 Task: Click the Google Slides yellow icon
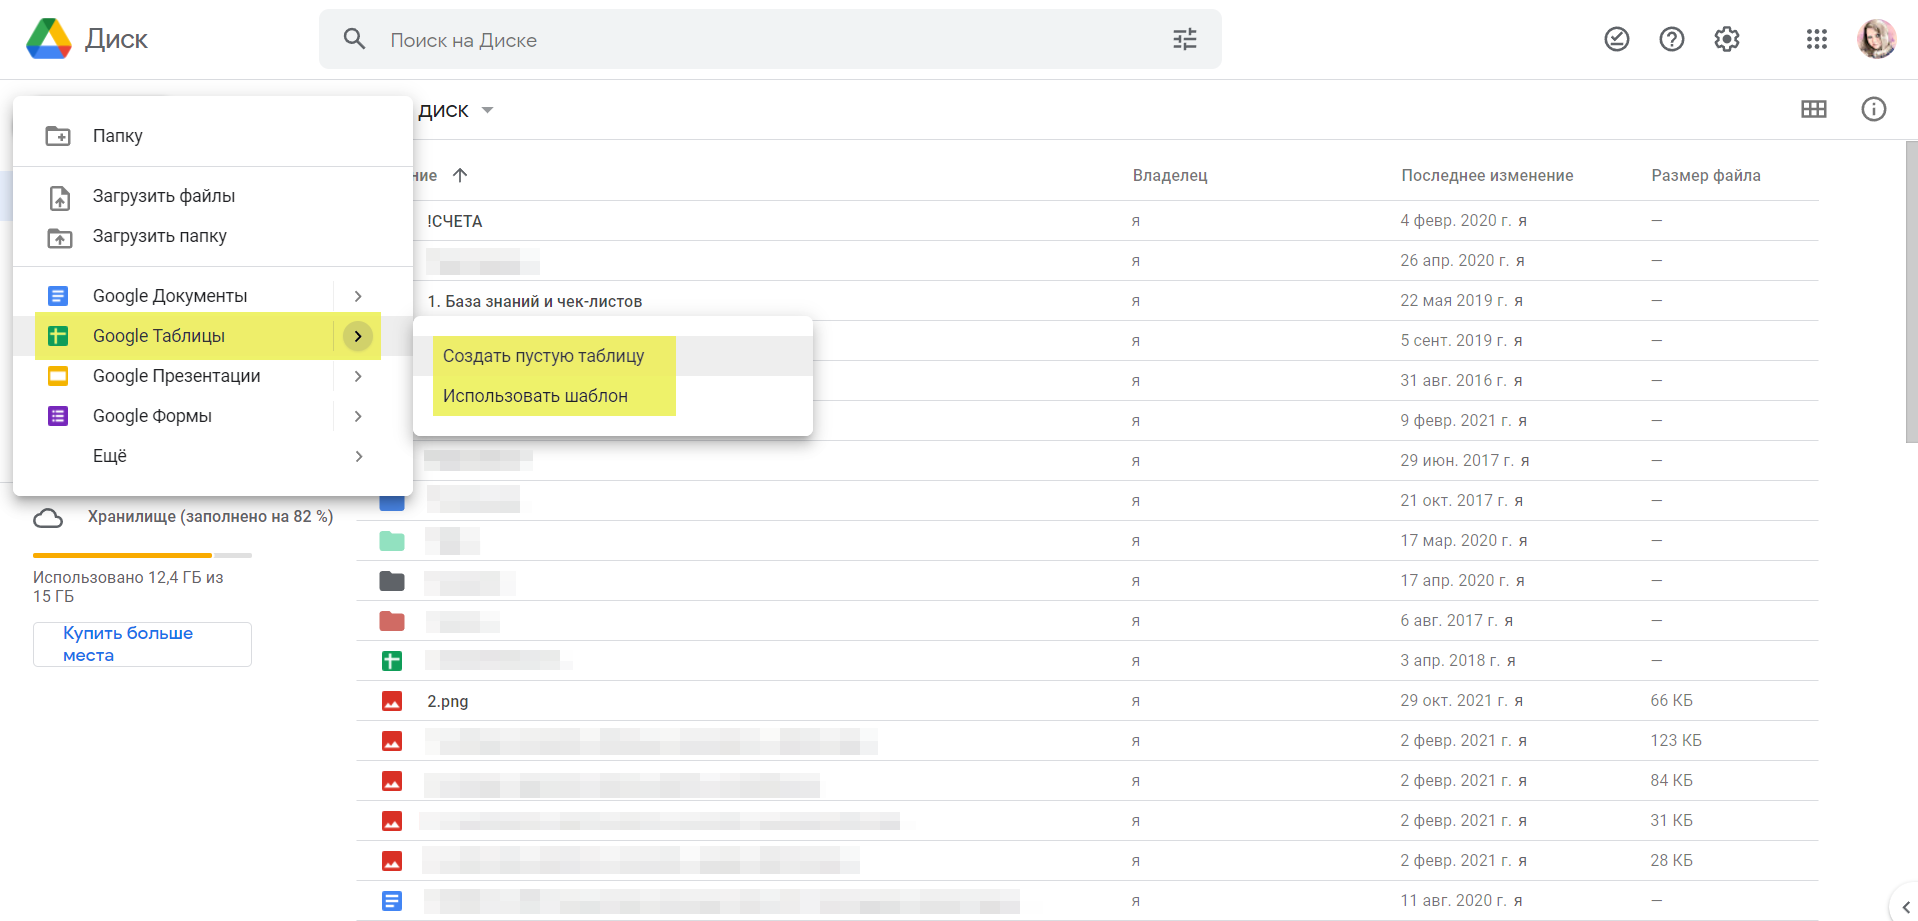[58, 376]
